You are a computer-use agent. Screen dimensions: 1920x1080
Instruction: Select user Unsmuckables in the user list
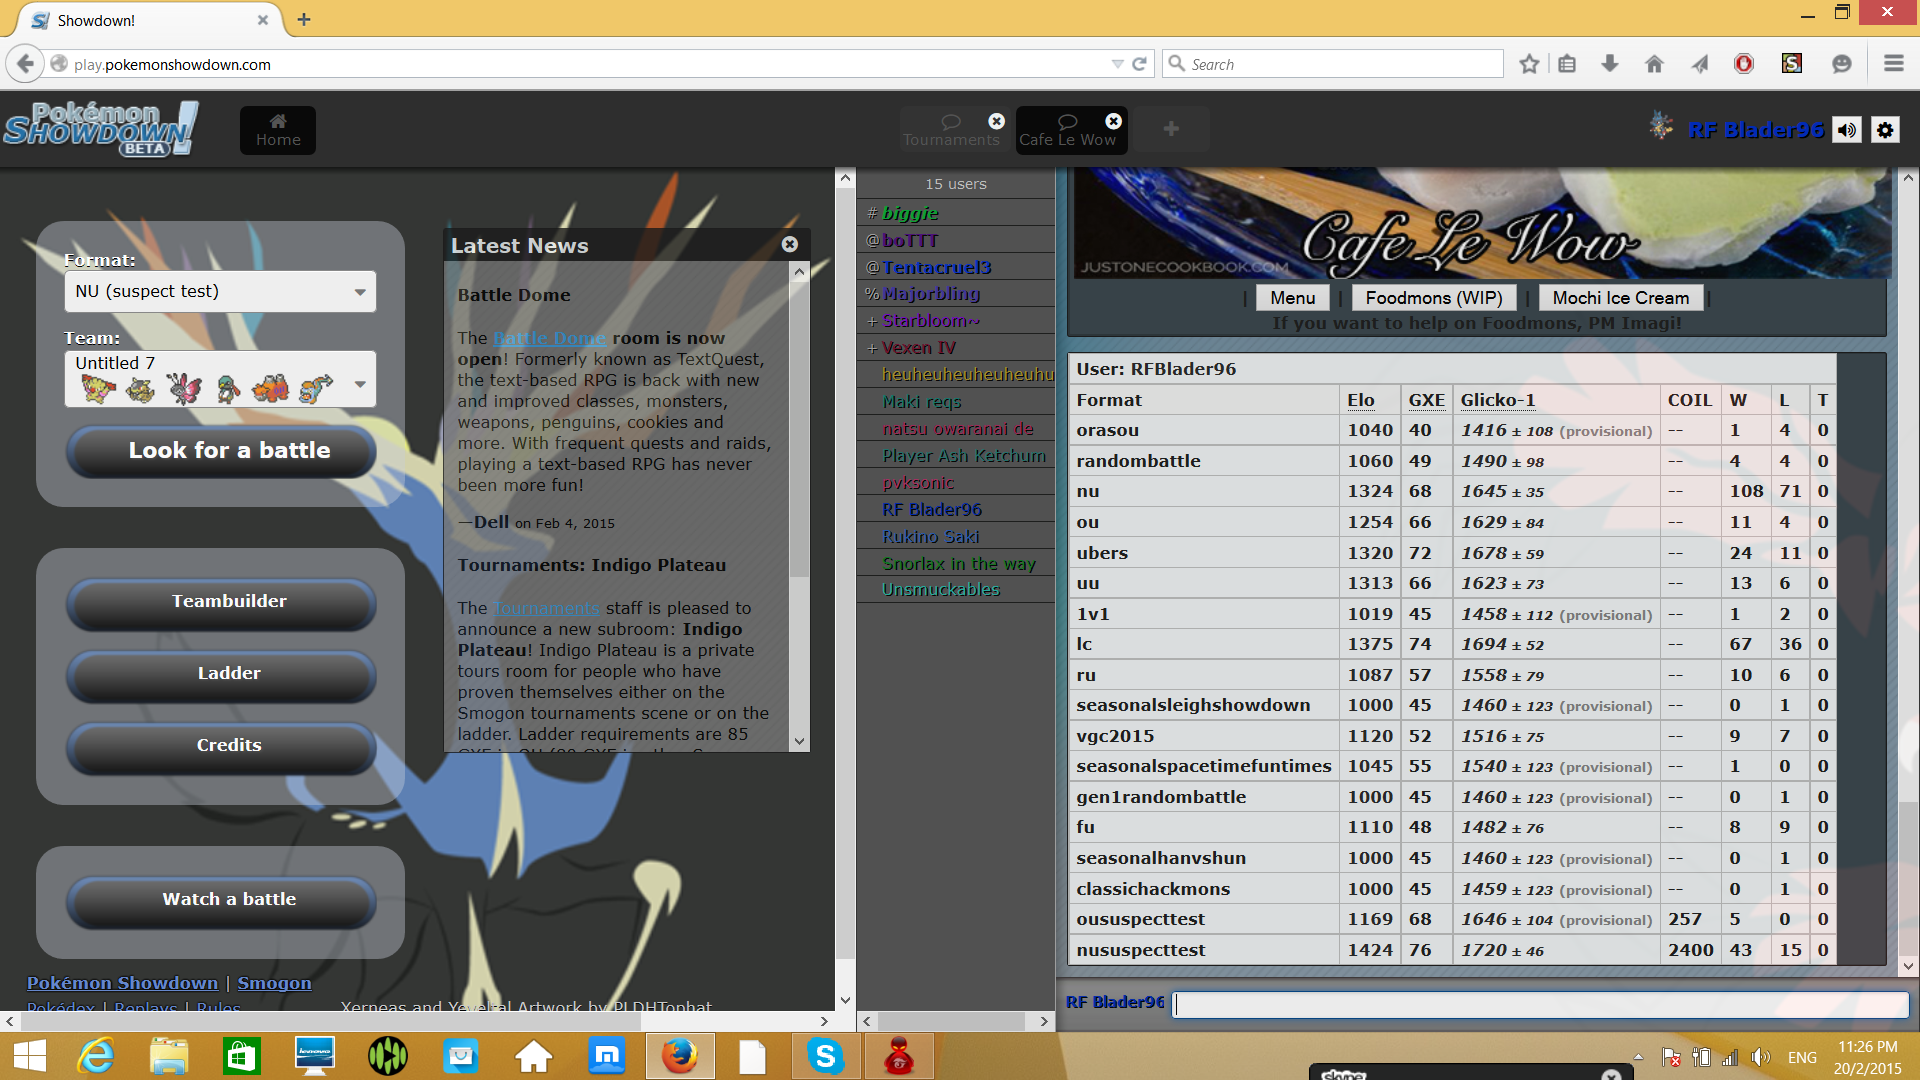tap(956, 590)
